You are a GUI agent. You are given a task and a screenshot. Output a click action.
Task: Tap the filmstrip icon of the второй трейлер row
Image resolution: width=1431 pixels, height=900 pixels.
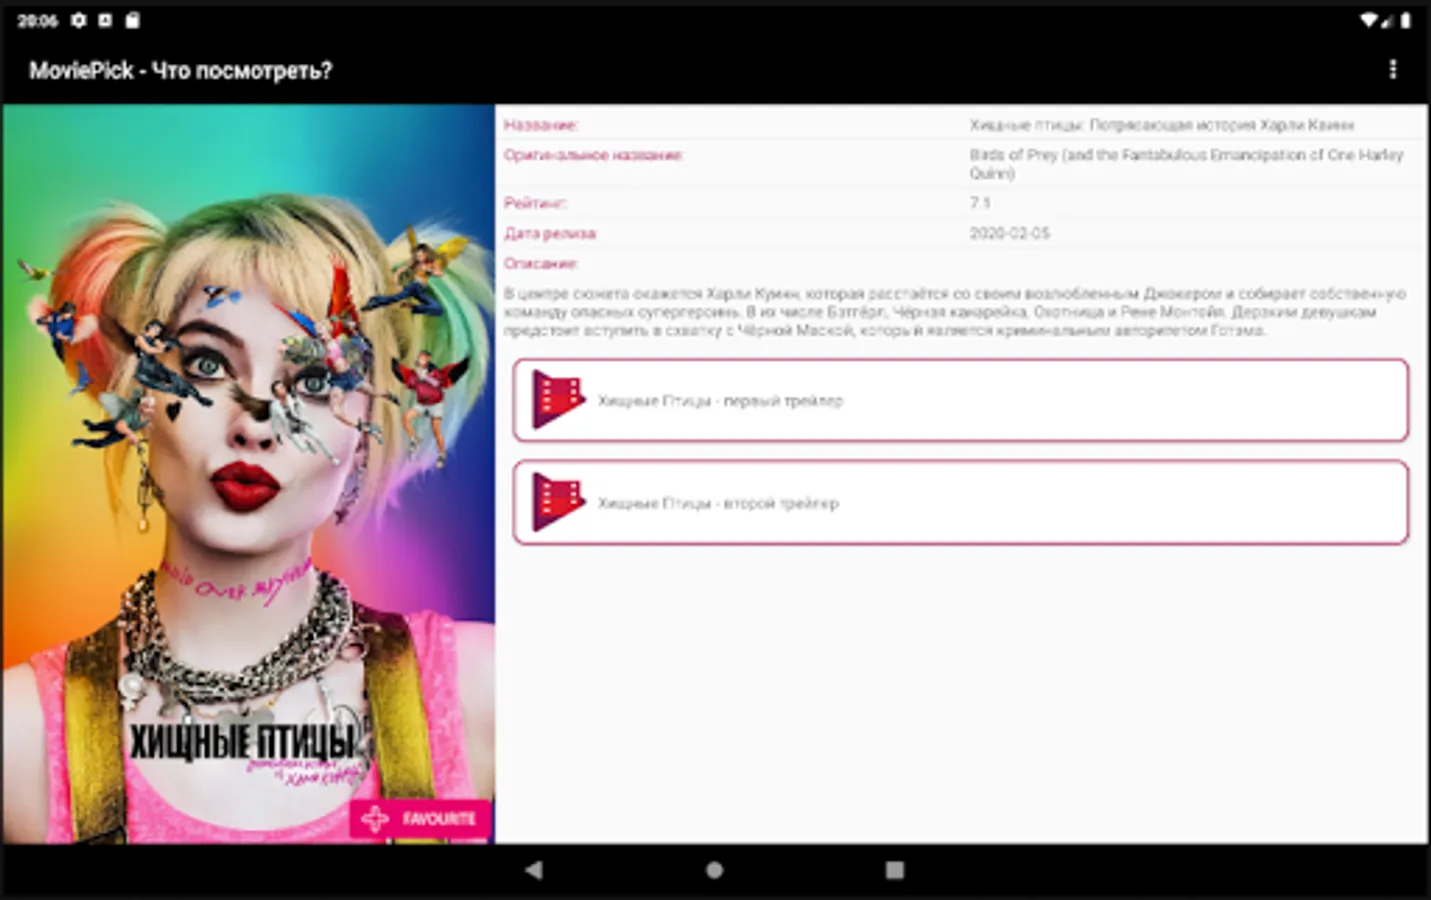[x=556, y=502]
